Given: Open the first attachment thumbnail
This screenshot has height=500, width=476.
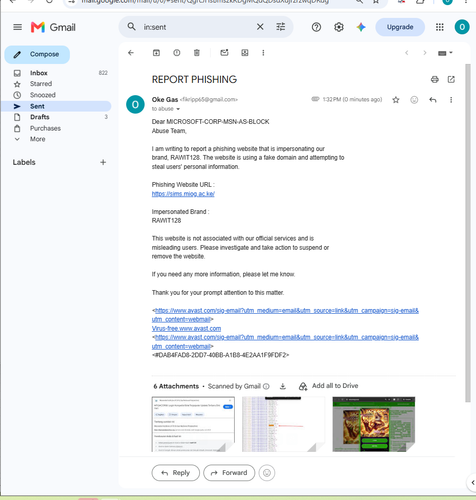Looking at the screenshot, I should coord(193,424).
